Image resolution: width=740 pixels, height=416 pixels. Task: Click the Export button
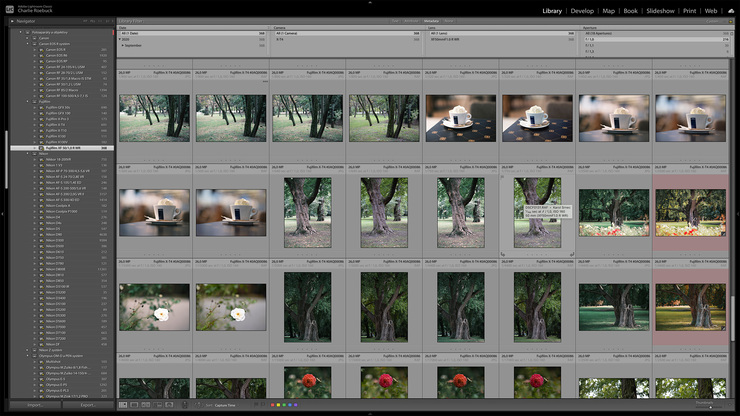pos(88,405)
